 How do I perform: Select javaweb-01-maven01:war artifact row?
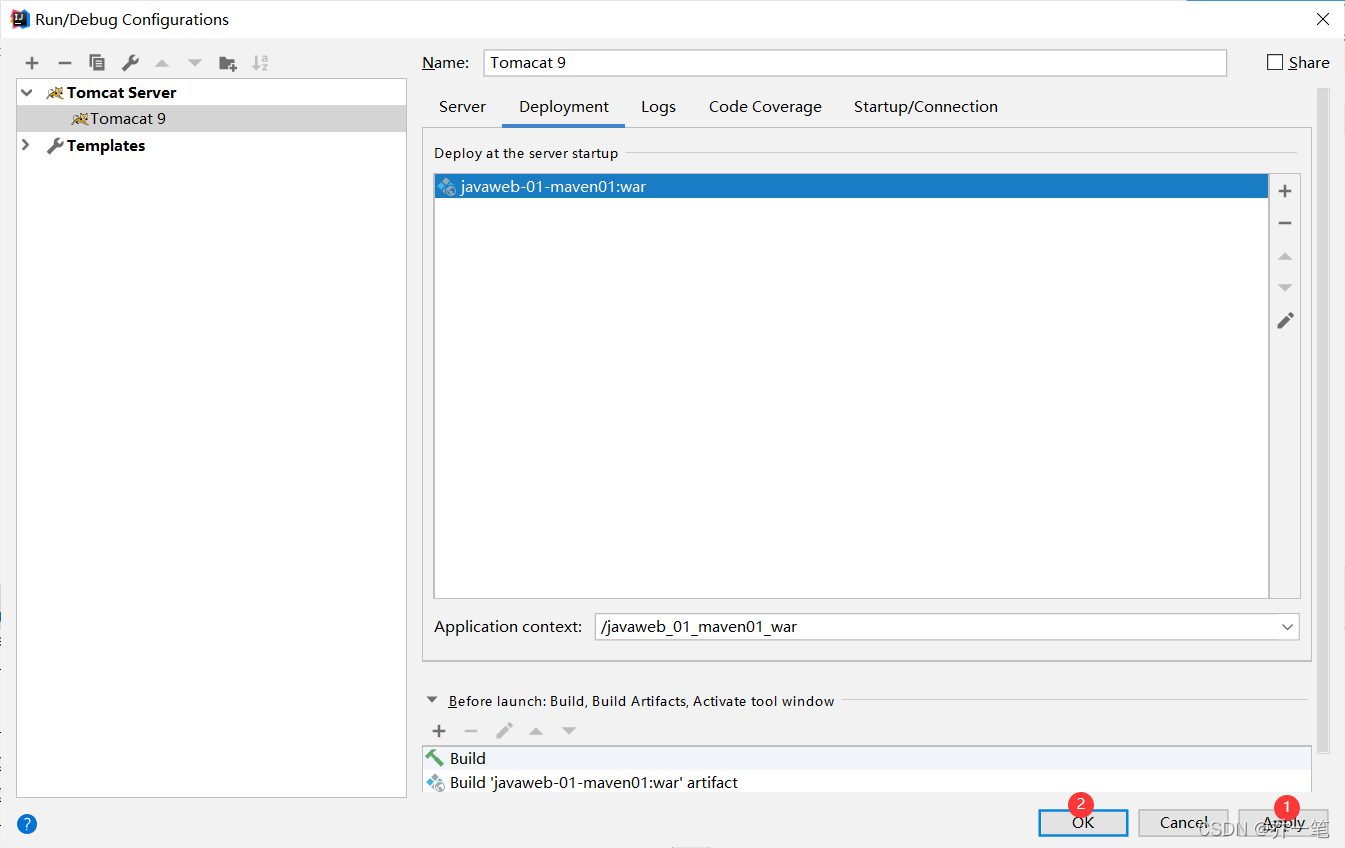pos(851,186)
